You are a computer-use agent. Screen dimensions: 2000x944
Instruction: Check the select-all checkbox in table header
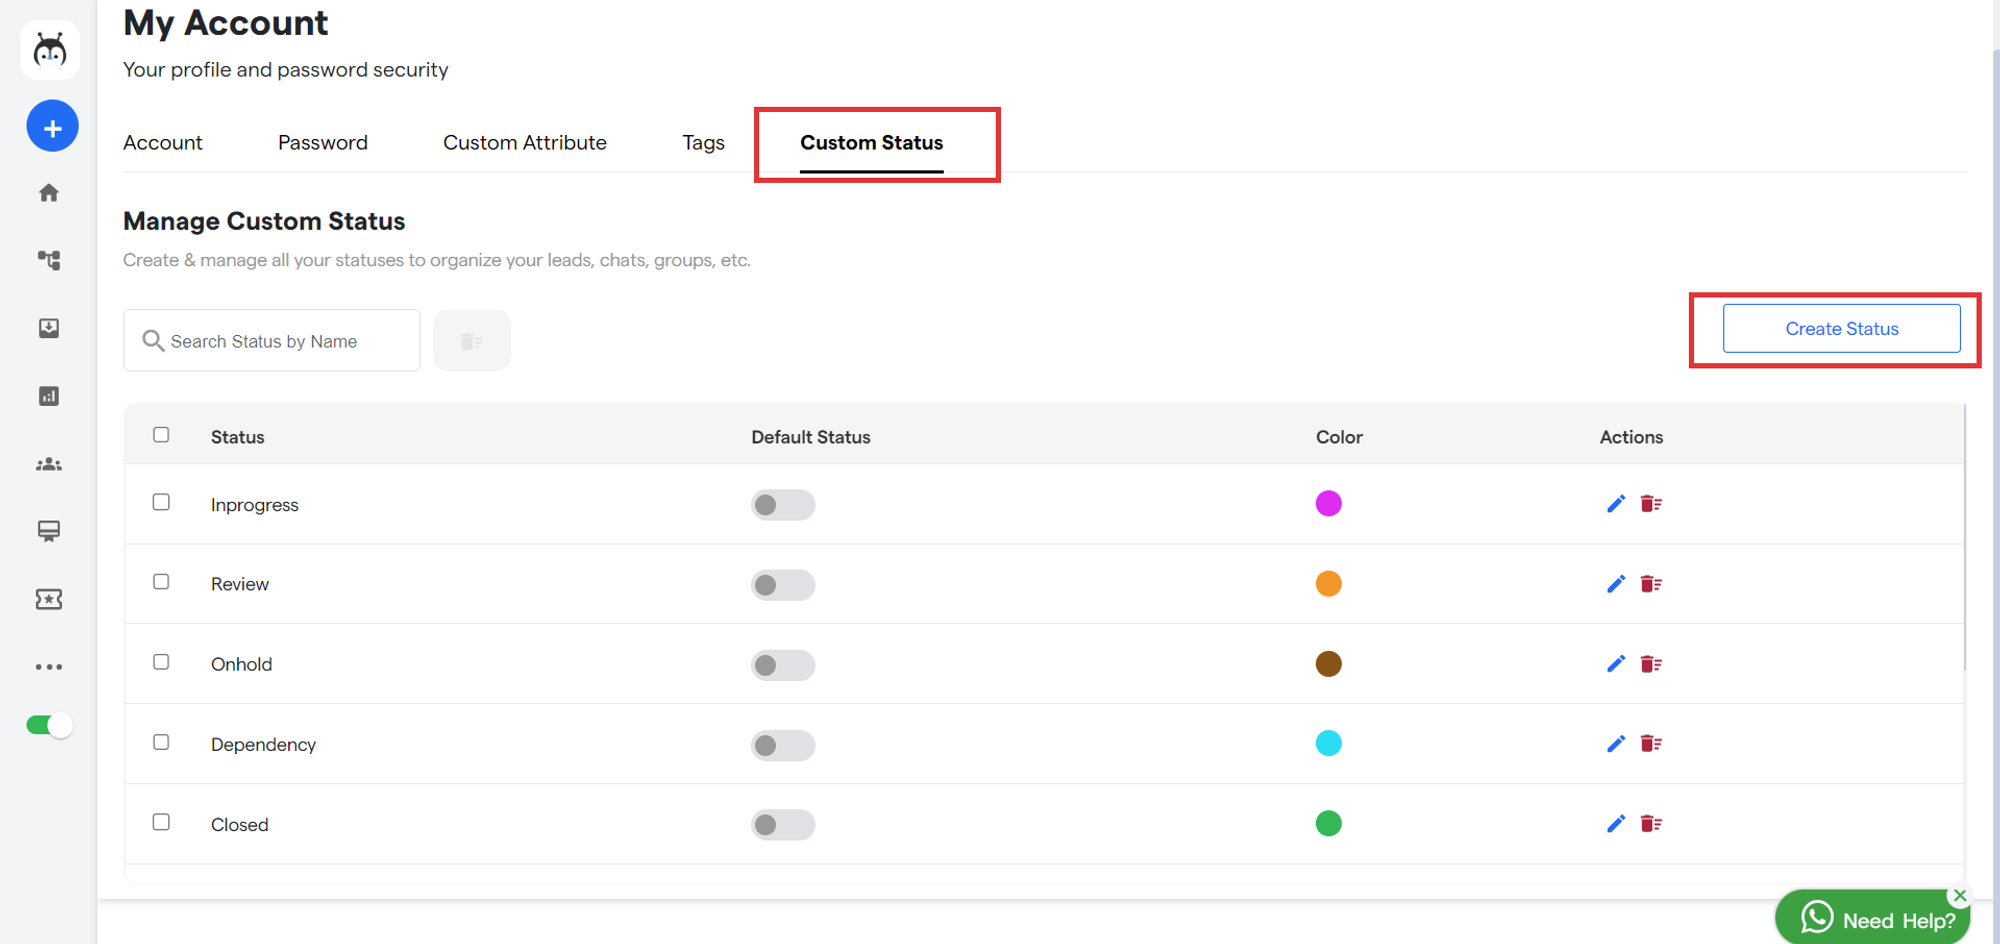161,435
